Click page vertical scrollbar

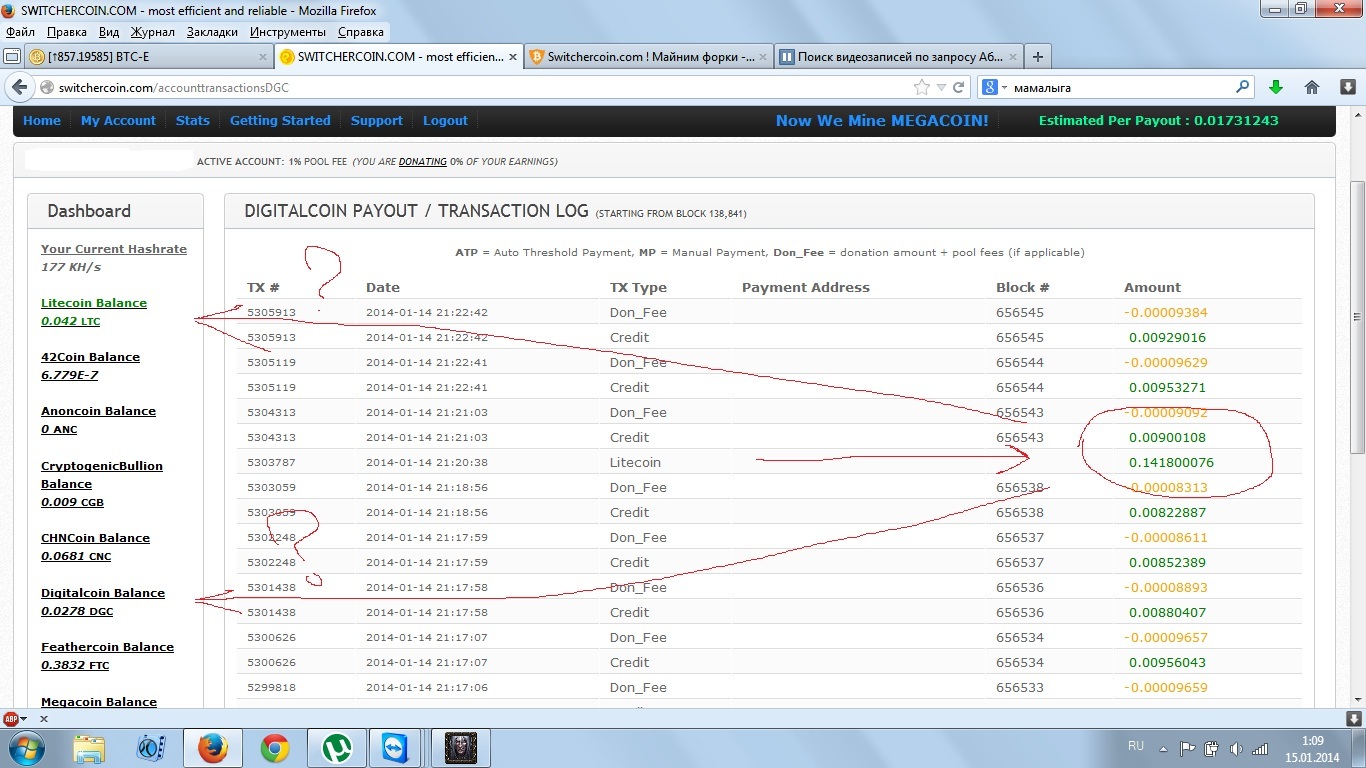click(x=1357, y=316)
